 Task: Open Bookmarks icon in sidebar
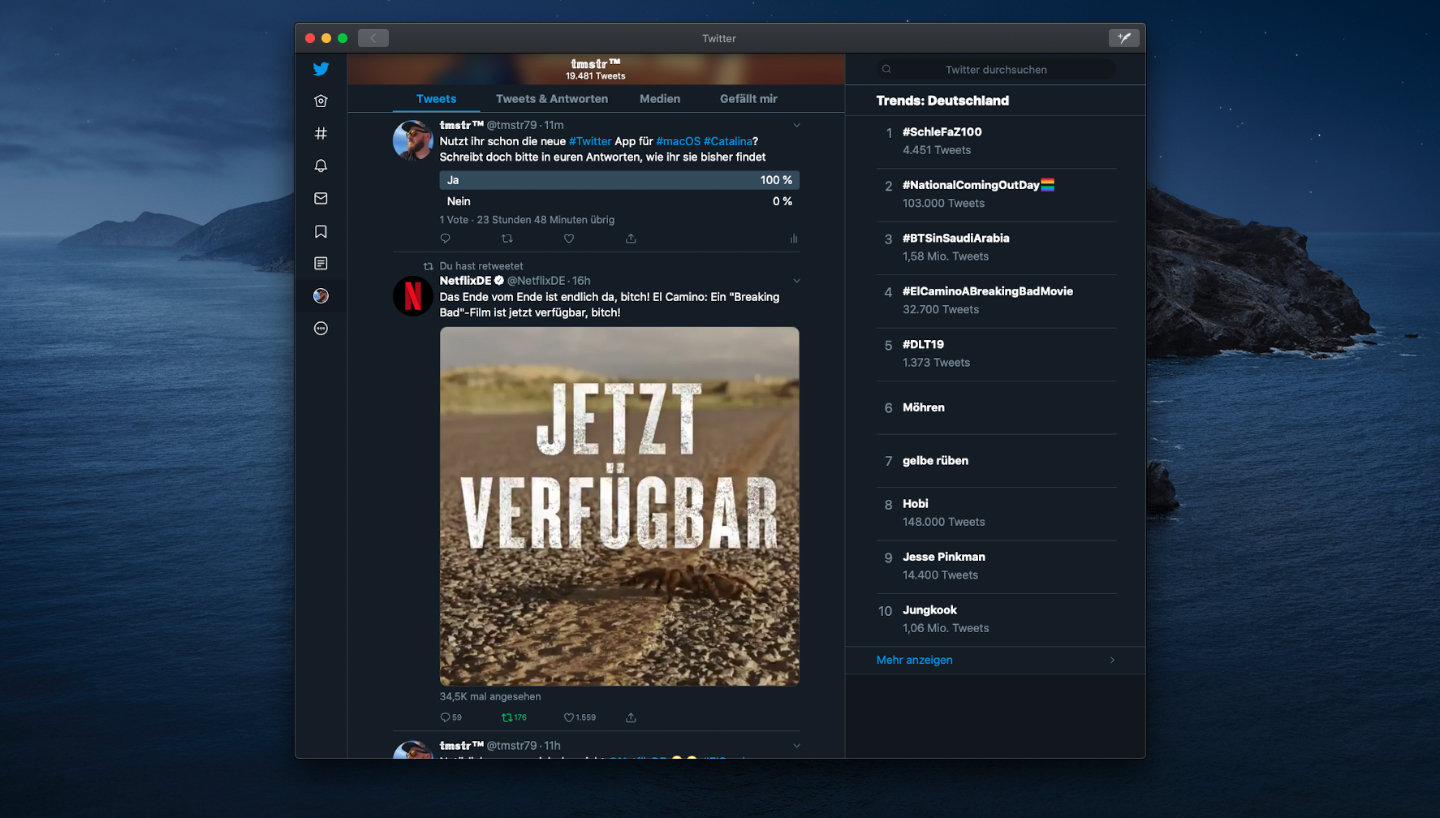click(x=321, y=231)
